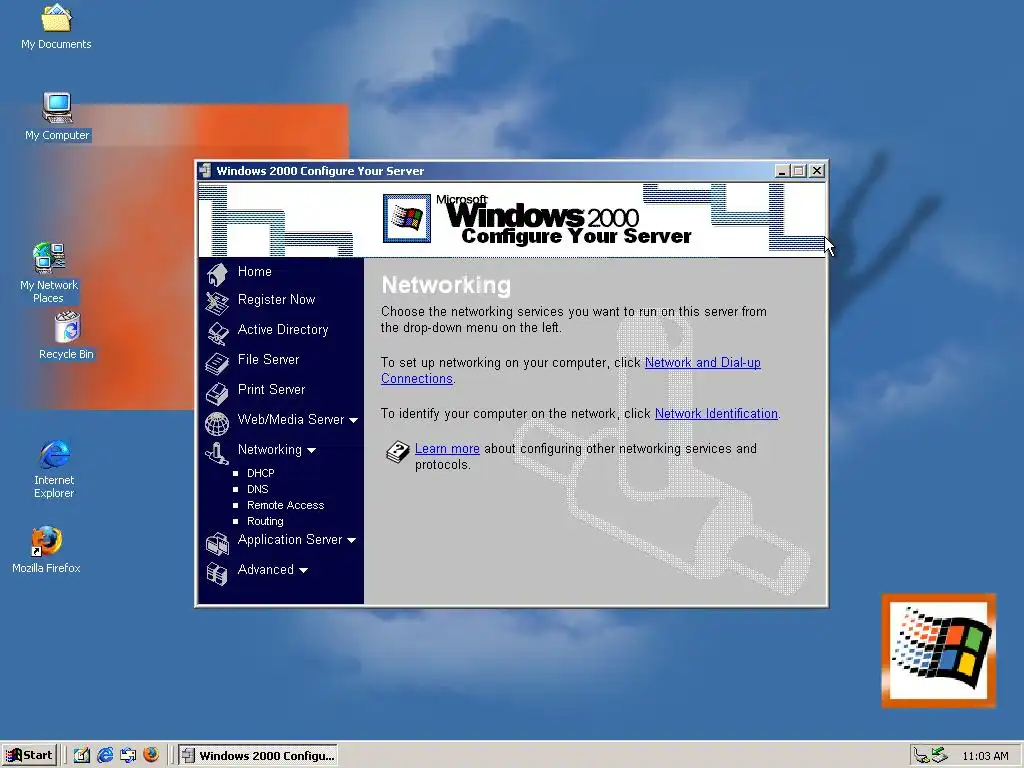Click the Networking heading text
The image size is (1024, 768).
[446, 285]
